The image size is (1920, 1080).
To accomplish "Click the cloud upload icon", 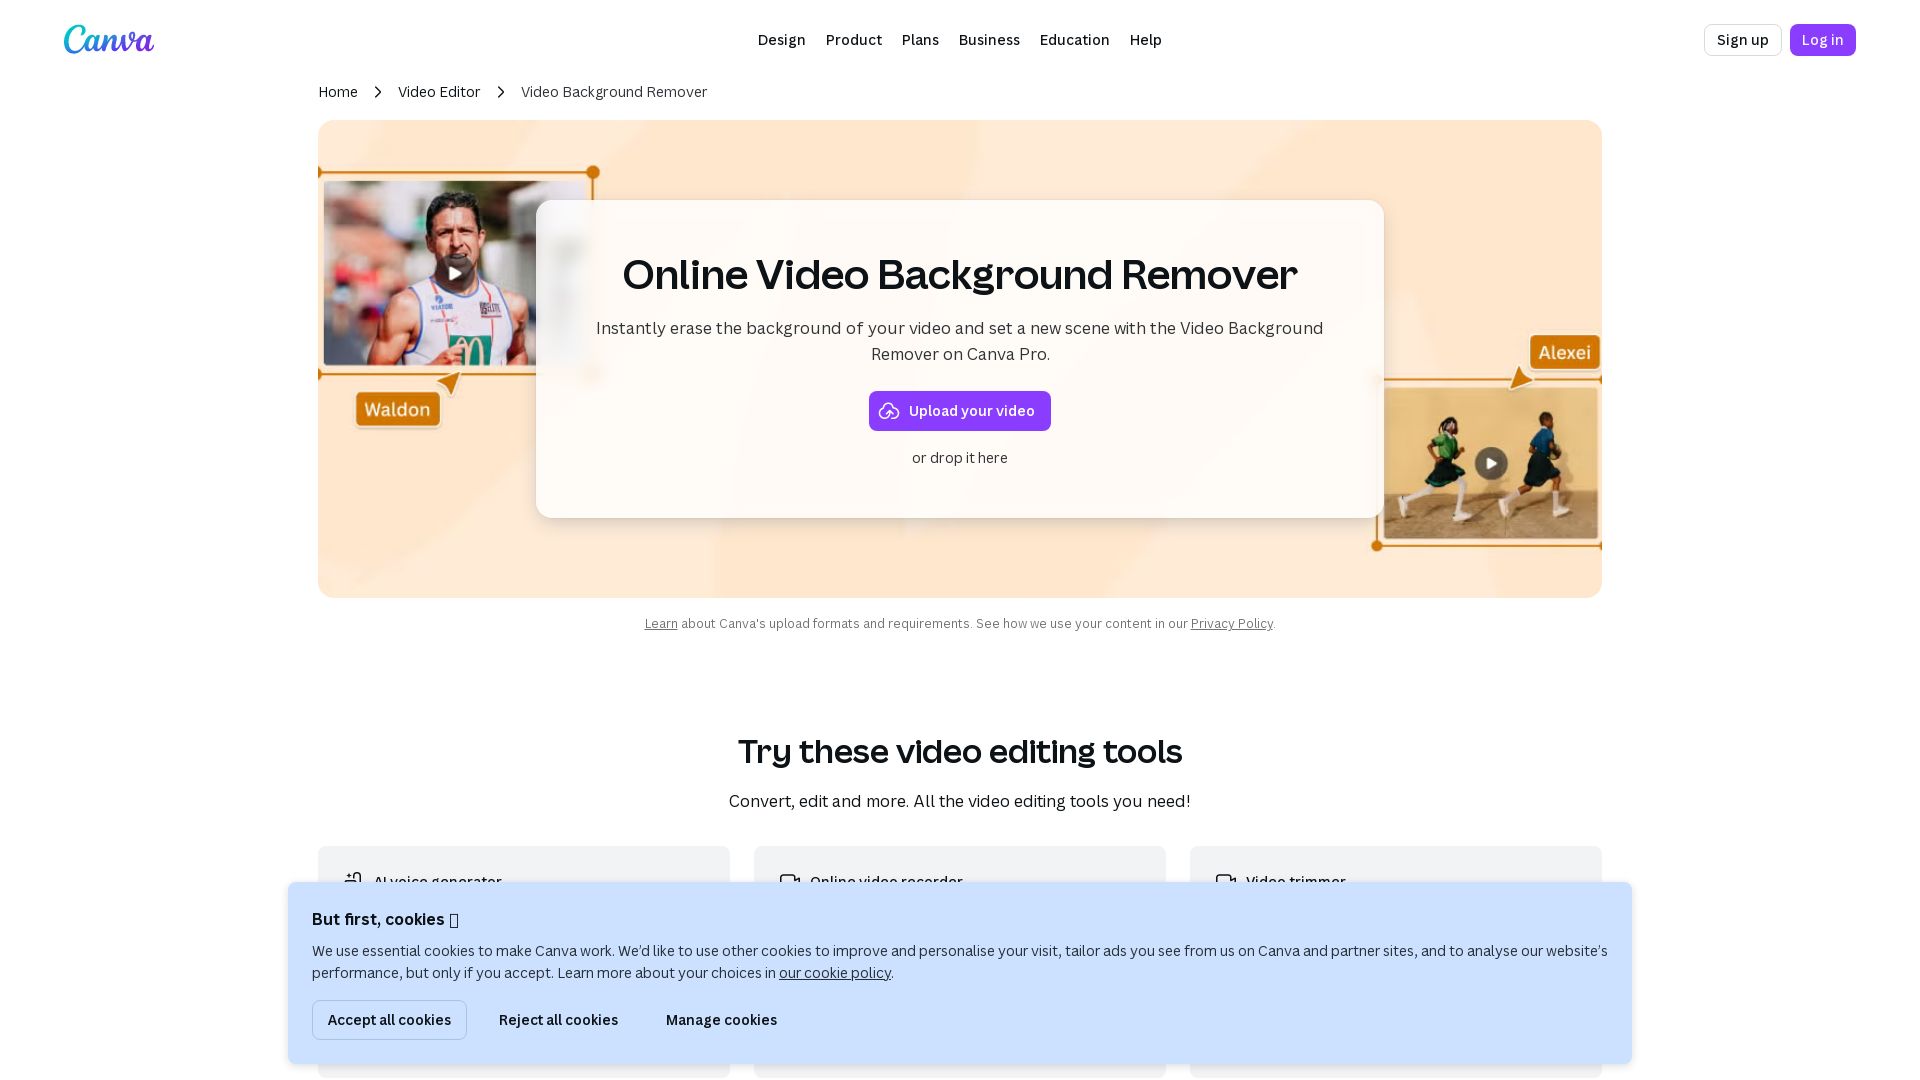I will coord(889,411).
